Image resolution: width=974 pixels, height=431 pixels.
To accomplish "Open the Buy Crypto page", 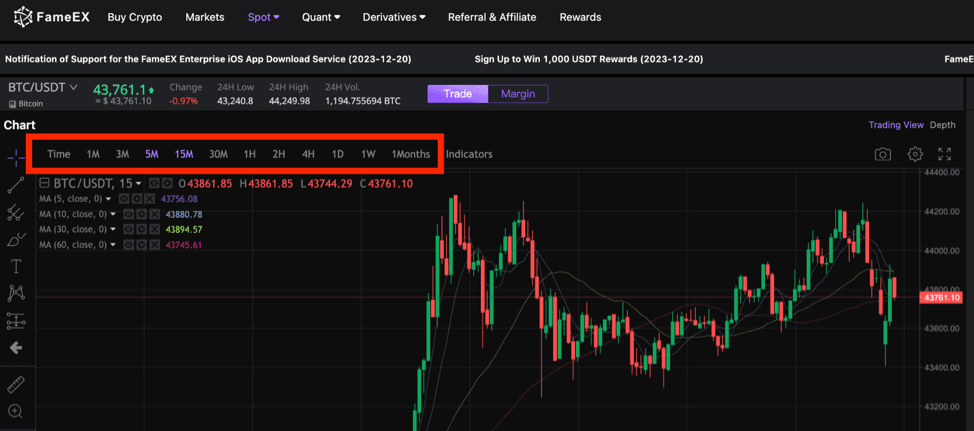I will (x=134, y=17).
